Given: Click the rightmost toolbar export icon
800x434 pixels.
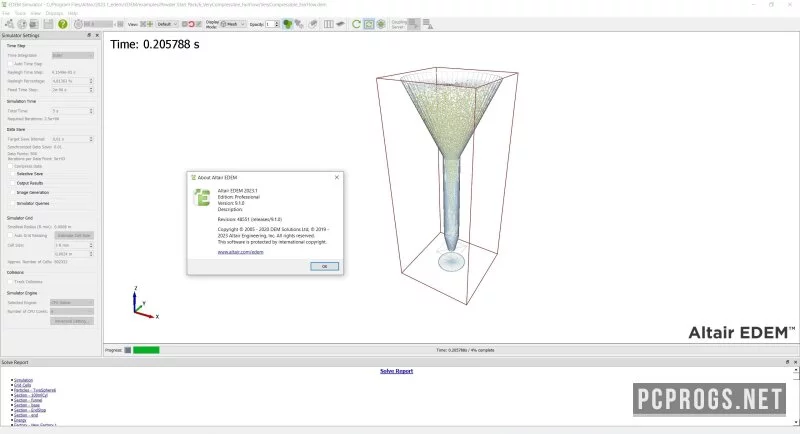Looking at the screenshot, I should click(428, 24).
